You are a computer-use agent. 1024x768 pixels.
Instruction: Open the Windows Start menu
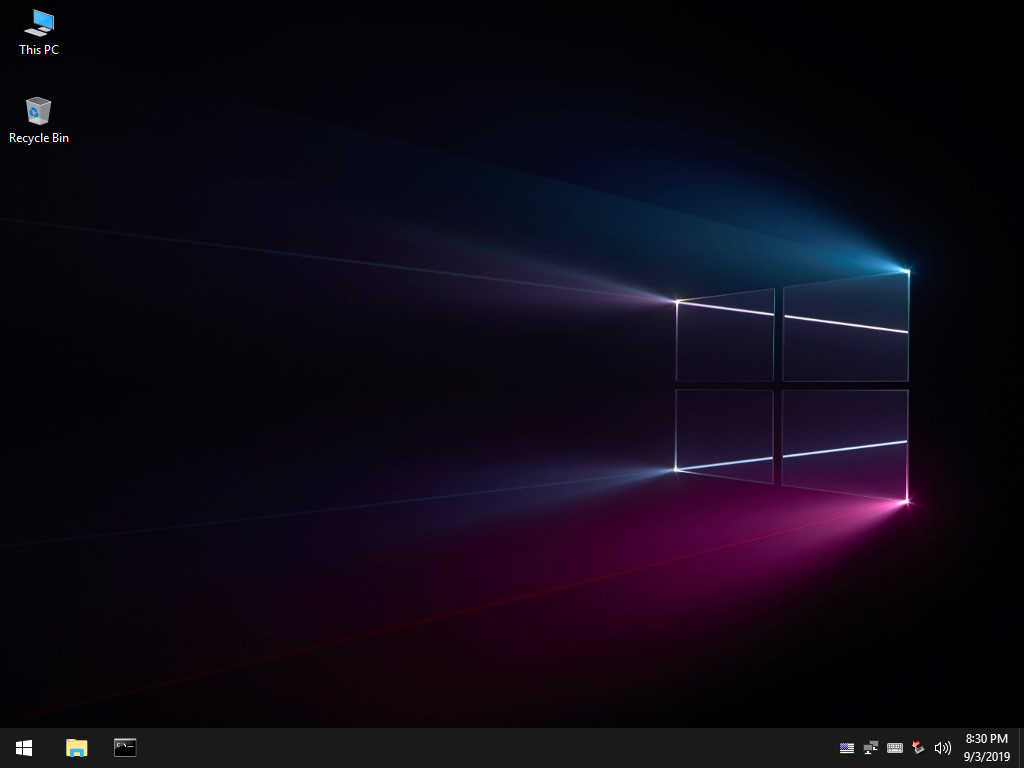coord(23,747)
